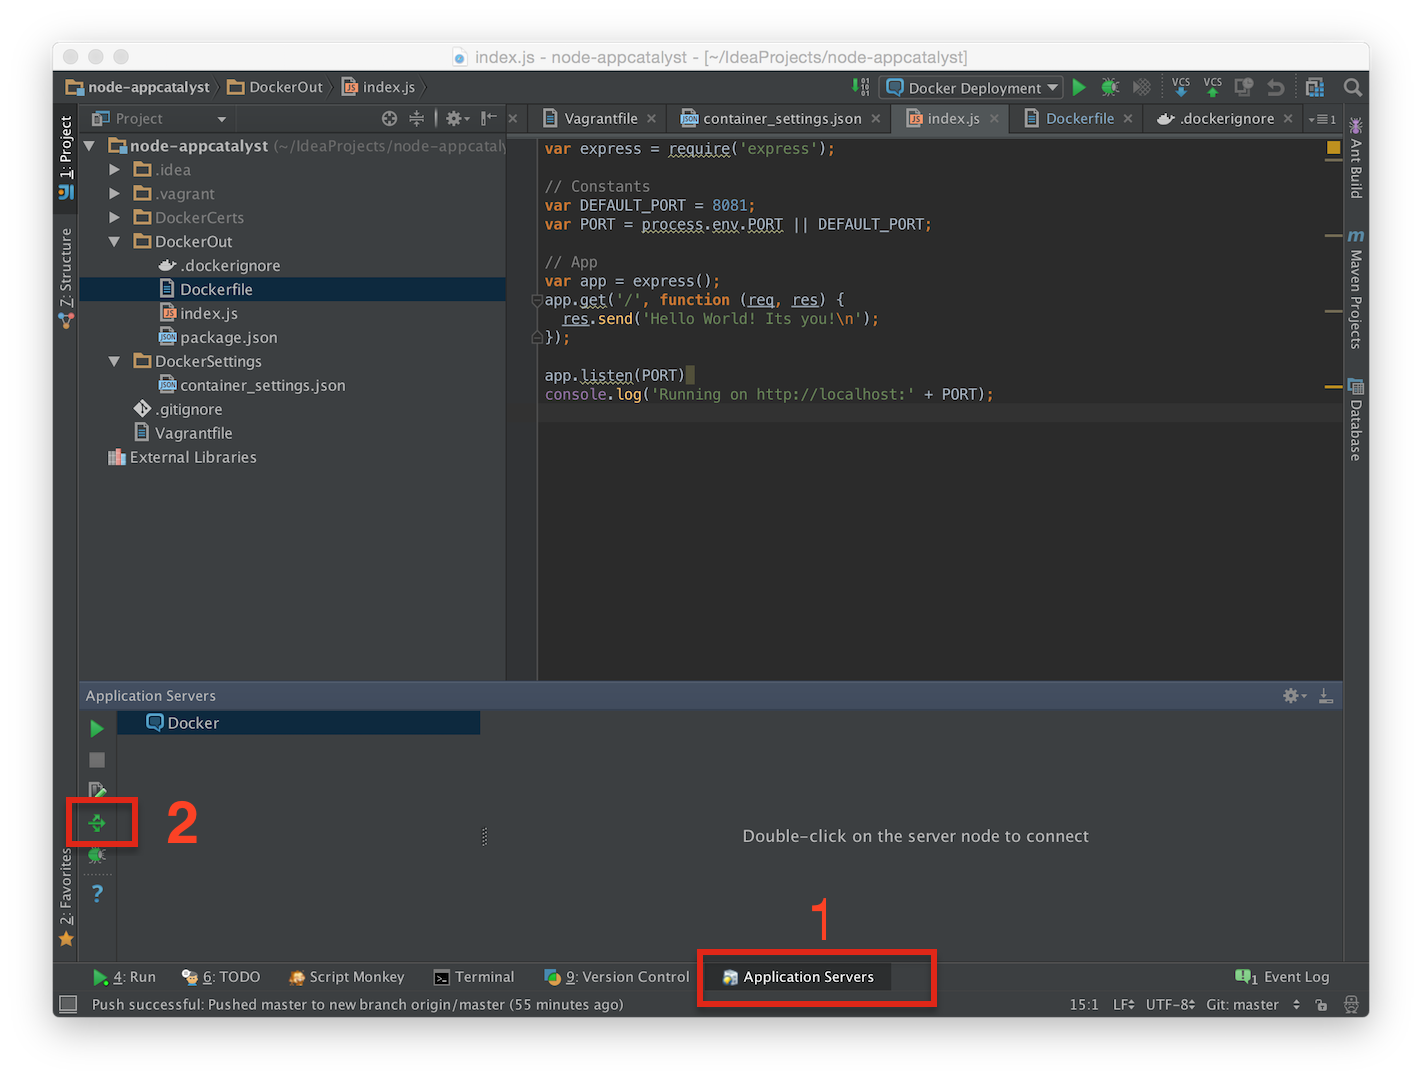Screen dimensions: 1422x1080
Task: Open Search Everywhere magnifier icon
Action: click(1353, 88)
